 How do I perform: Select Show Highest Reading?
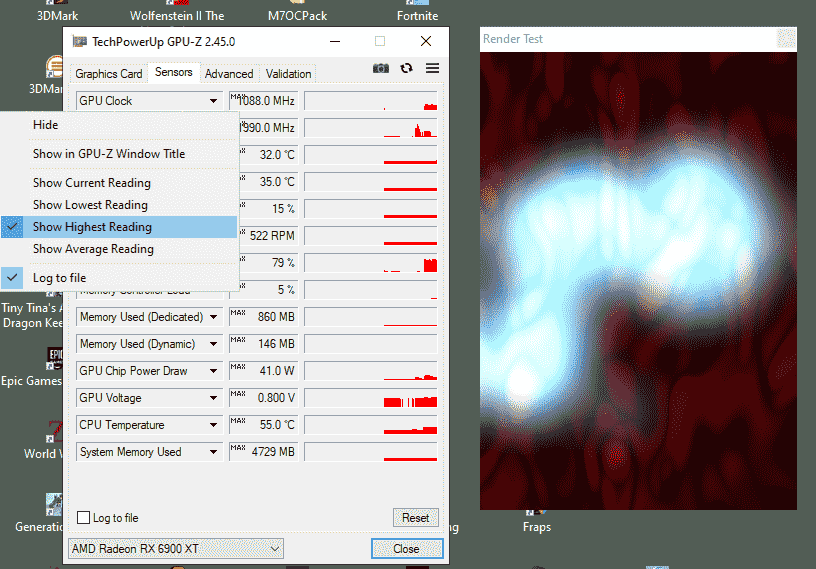(x=119, y=227)
